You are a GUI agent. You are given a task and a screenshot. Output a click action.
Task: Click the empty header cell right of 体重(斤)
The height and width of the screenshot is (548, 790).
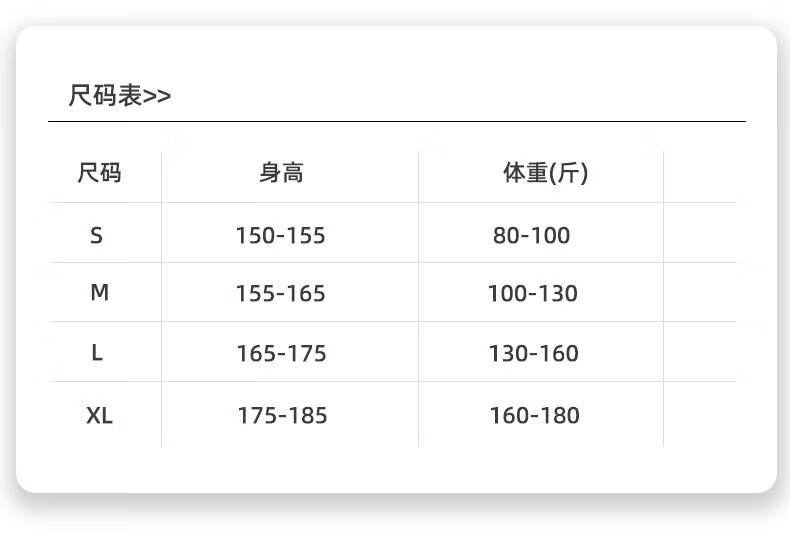[699, 175]
